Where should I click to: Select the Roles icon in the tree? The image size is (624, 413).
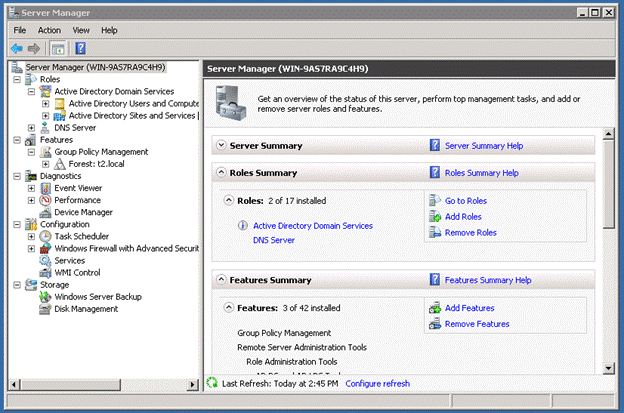click(x=31, y=79)
